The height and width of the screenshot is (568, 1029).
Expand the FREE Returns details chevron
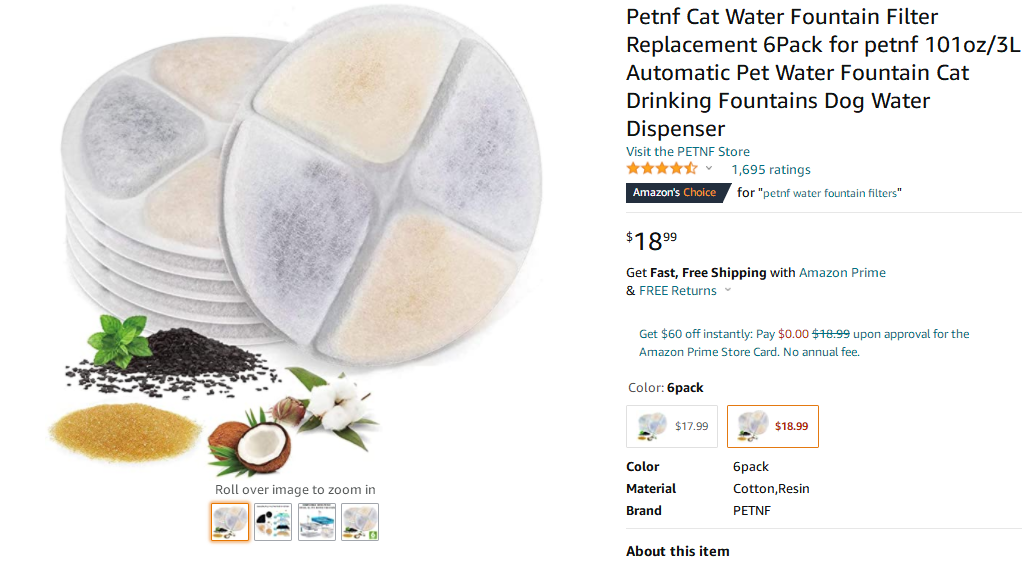tap(727, 291)
